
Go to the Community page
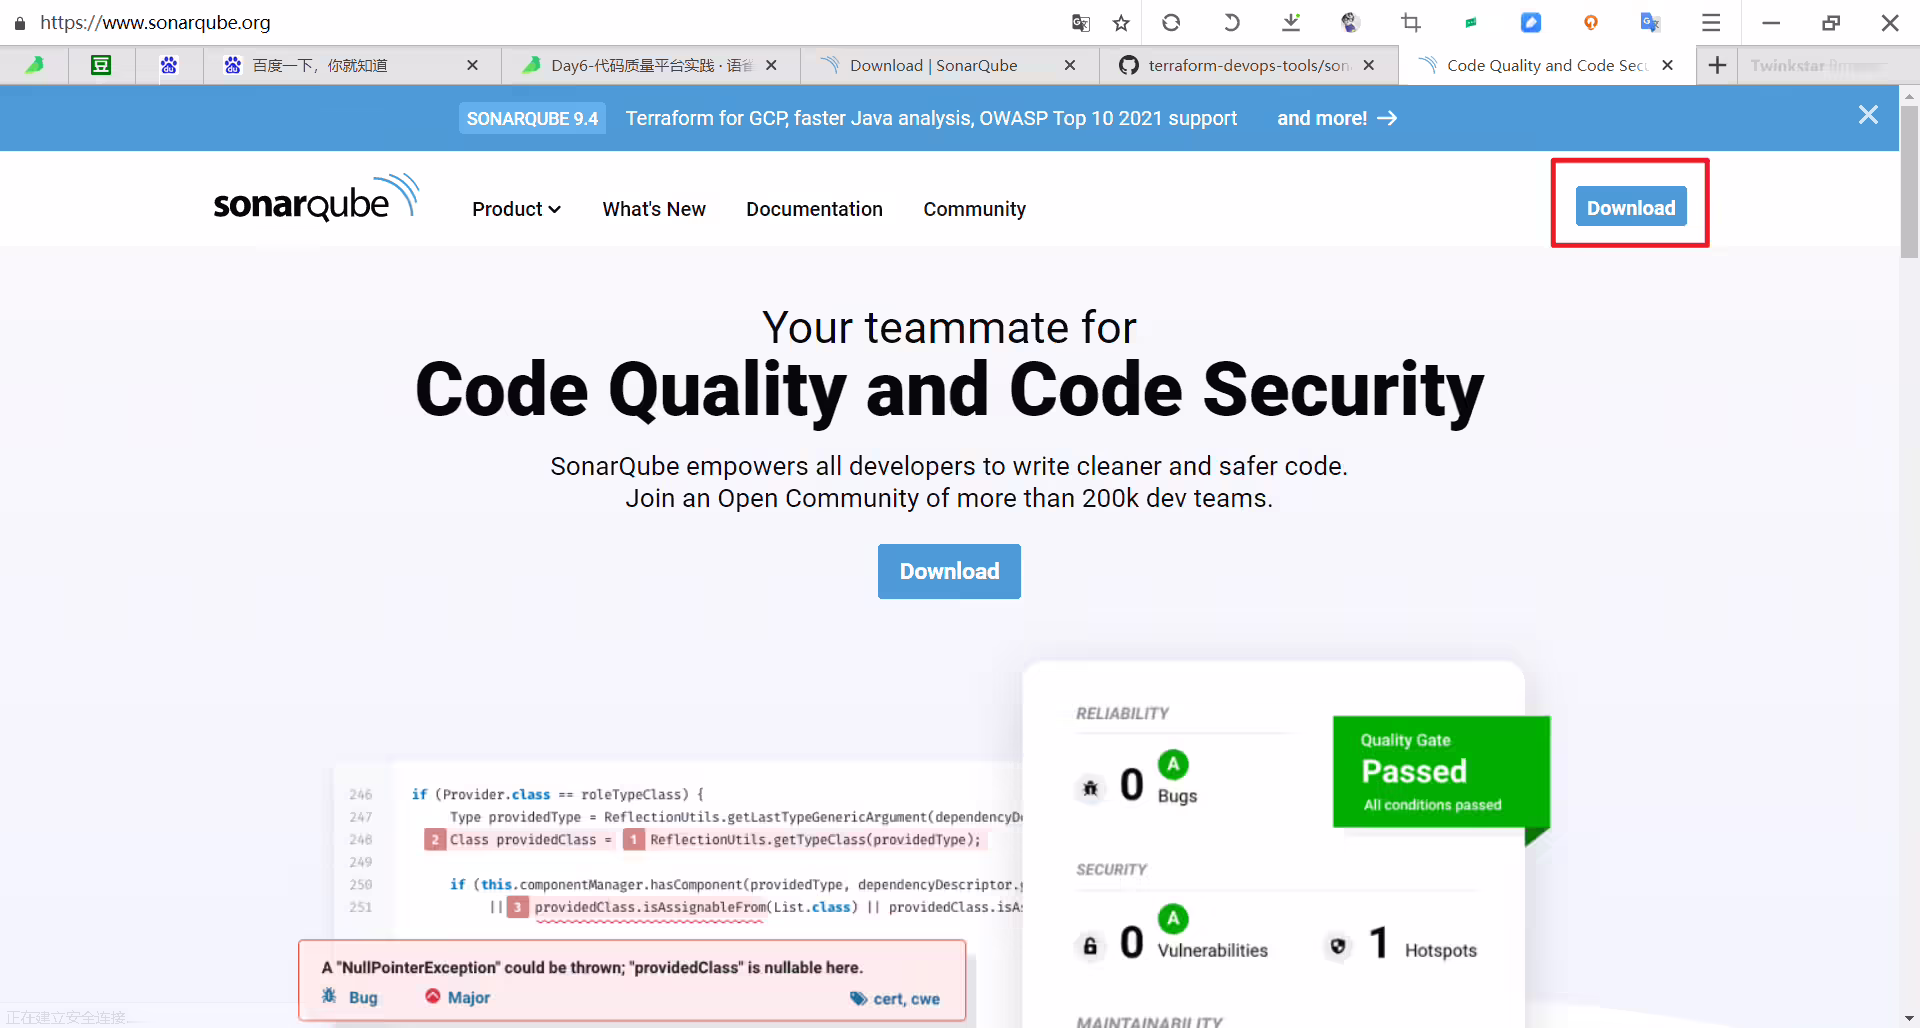click(974, 209)
